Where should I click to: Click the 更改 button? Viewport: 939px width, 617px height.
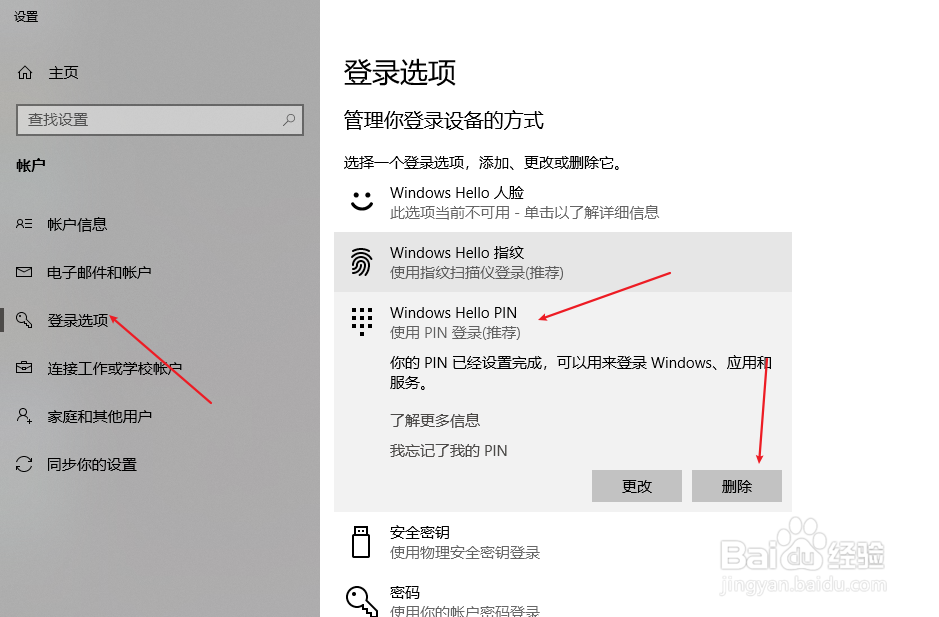637,486
